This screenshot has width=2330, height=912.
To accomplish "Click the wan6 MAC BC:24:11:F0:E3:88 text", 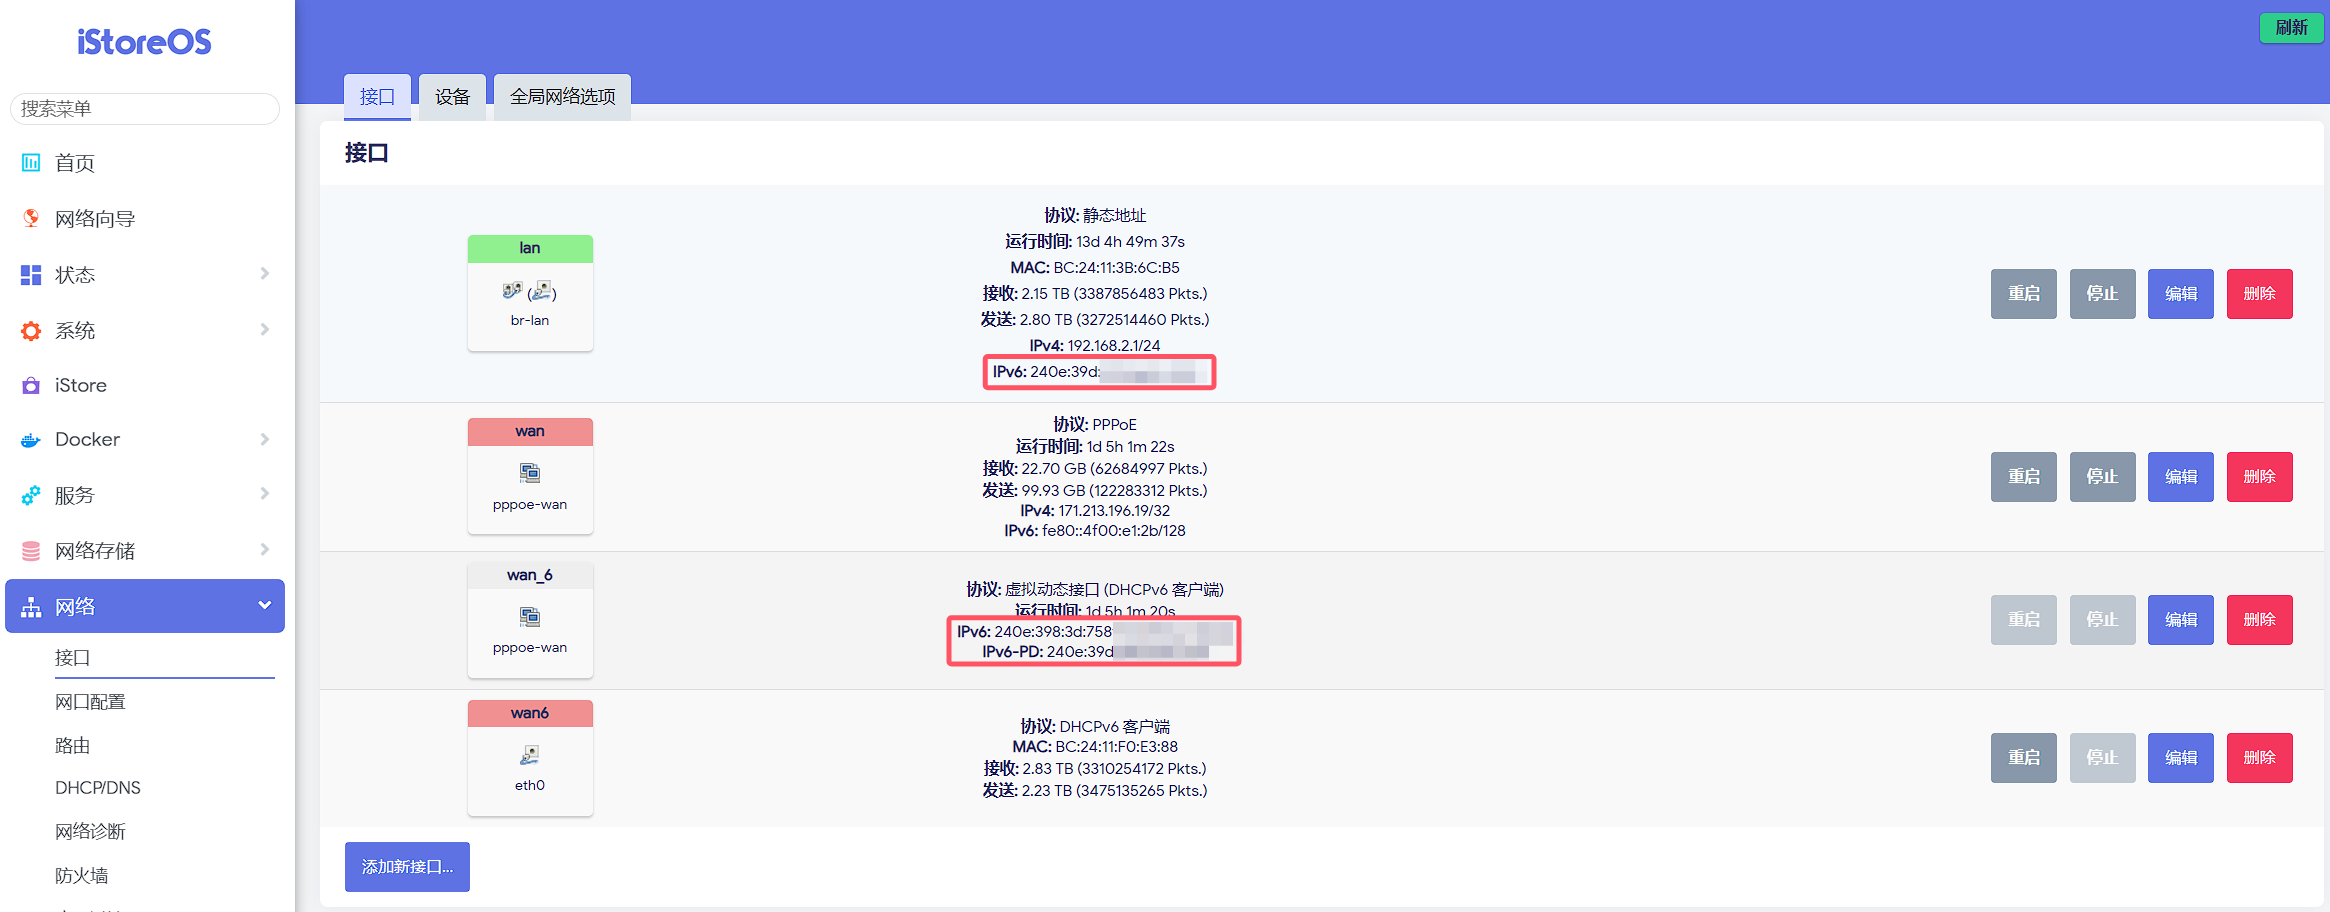I will pos(1095,747).
